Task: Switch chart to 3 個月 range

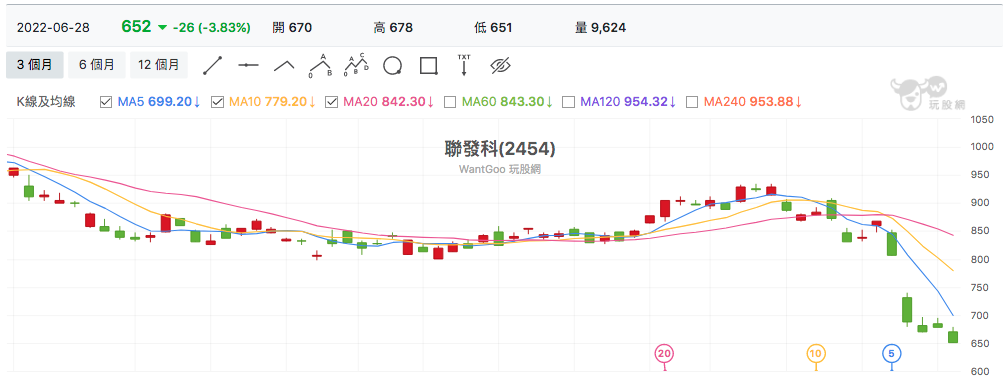Action: click(x=35, y=65)
